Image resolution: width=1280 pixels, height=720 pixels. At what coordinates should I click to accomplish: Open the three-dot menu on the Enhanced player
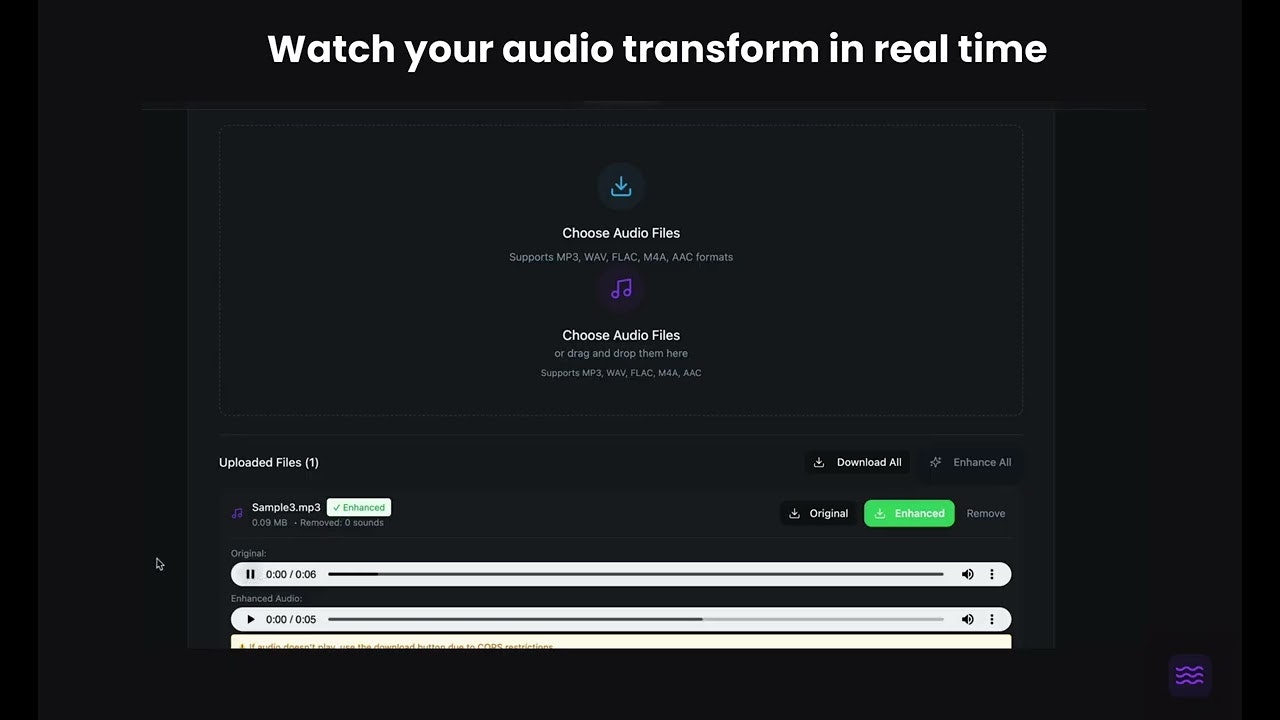click(x=991, y=619)
